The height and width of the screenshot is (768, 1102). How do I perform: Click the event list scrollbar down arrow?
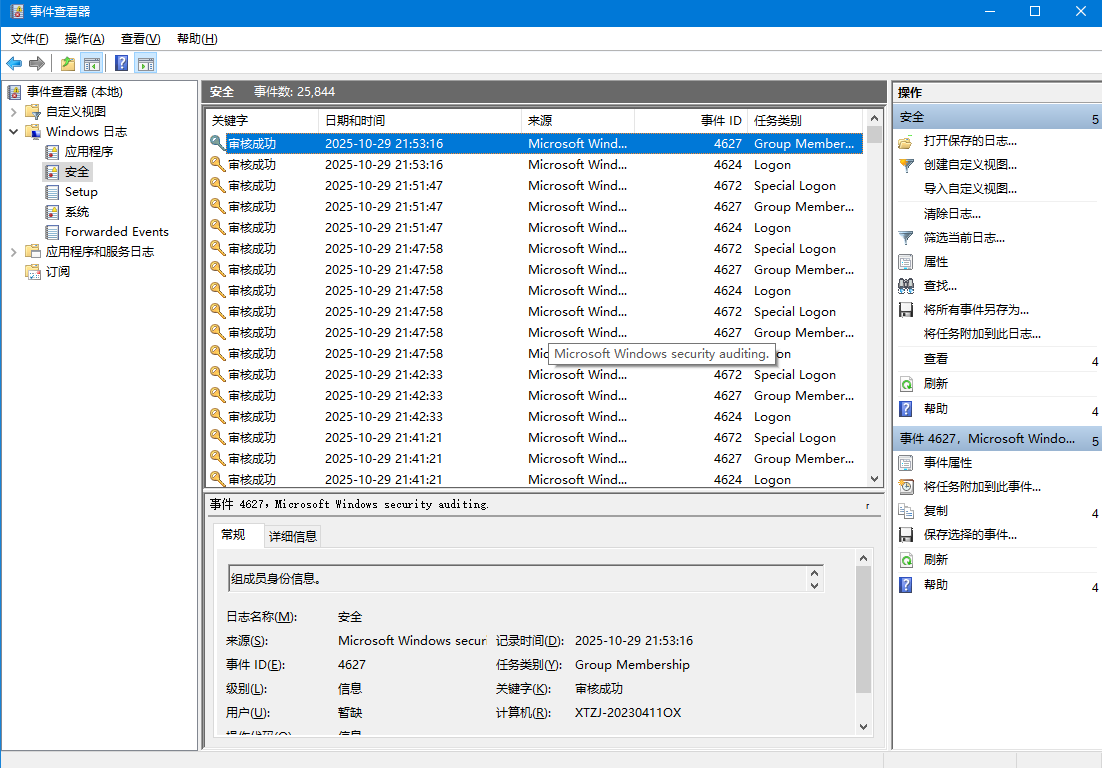click(875, 479)
